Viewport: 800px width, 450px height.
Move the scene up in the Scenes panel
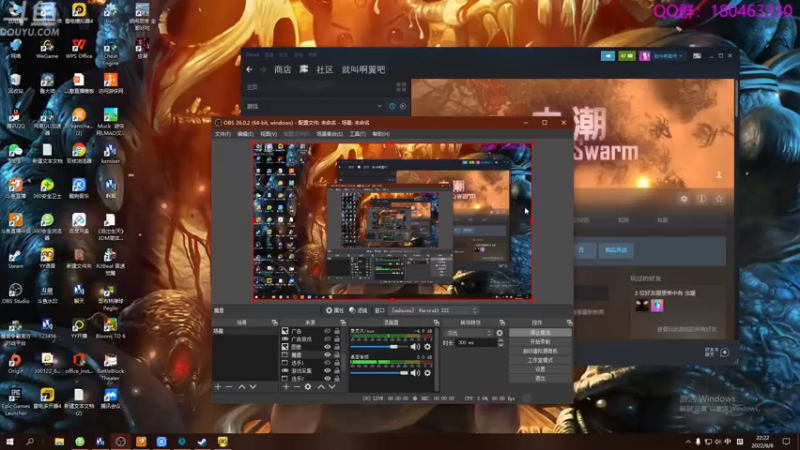pos(242,387)
